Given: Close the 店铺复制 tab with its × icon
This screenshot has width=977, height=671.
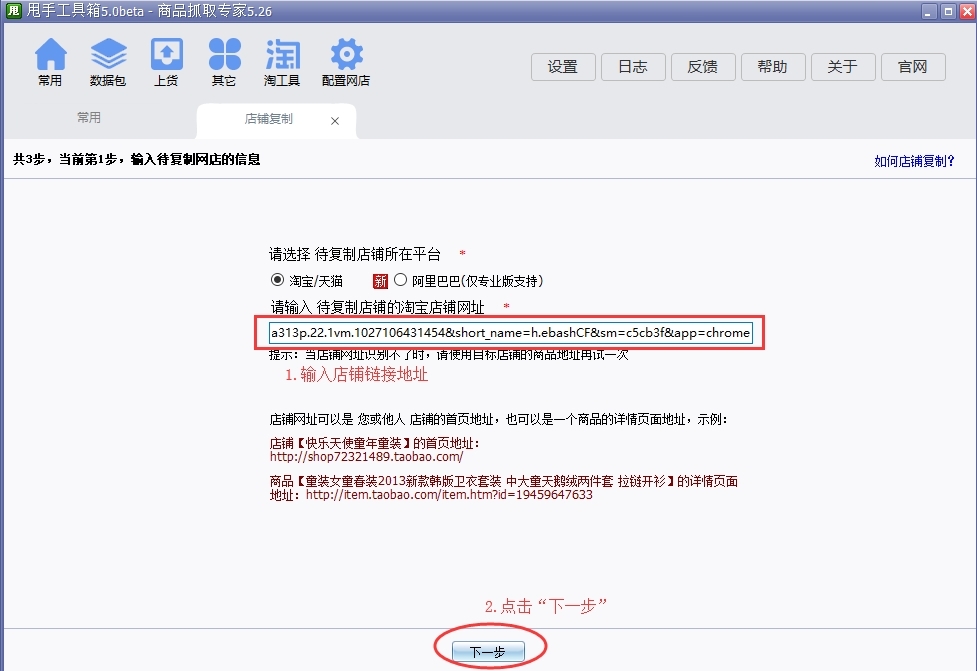Looking at the screenshot, I should point(336,117).
